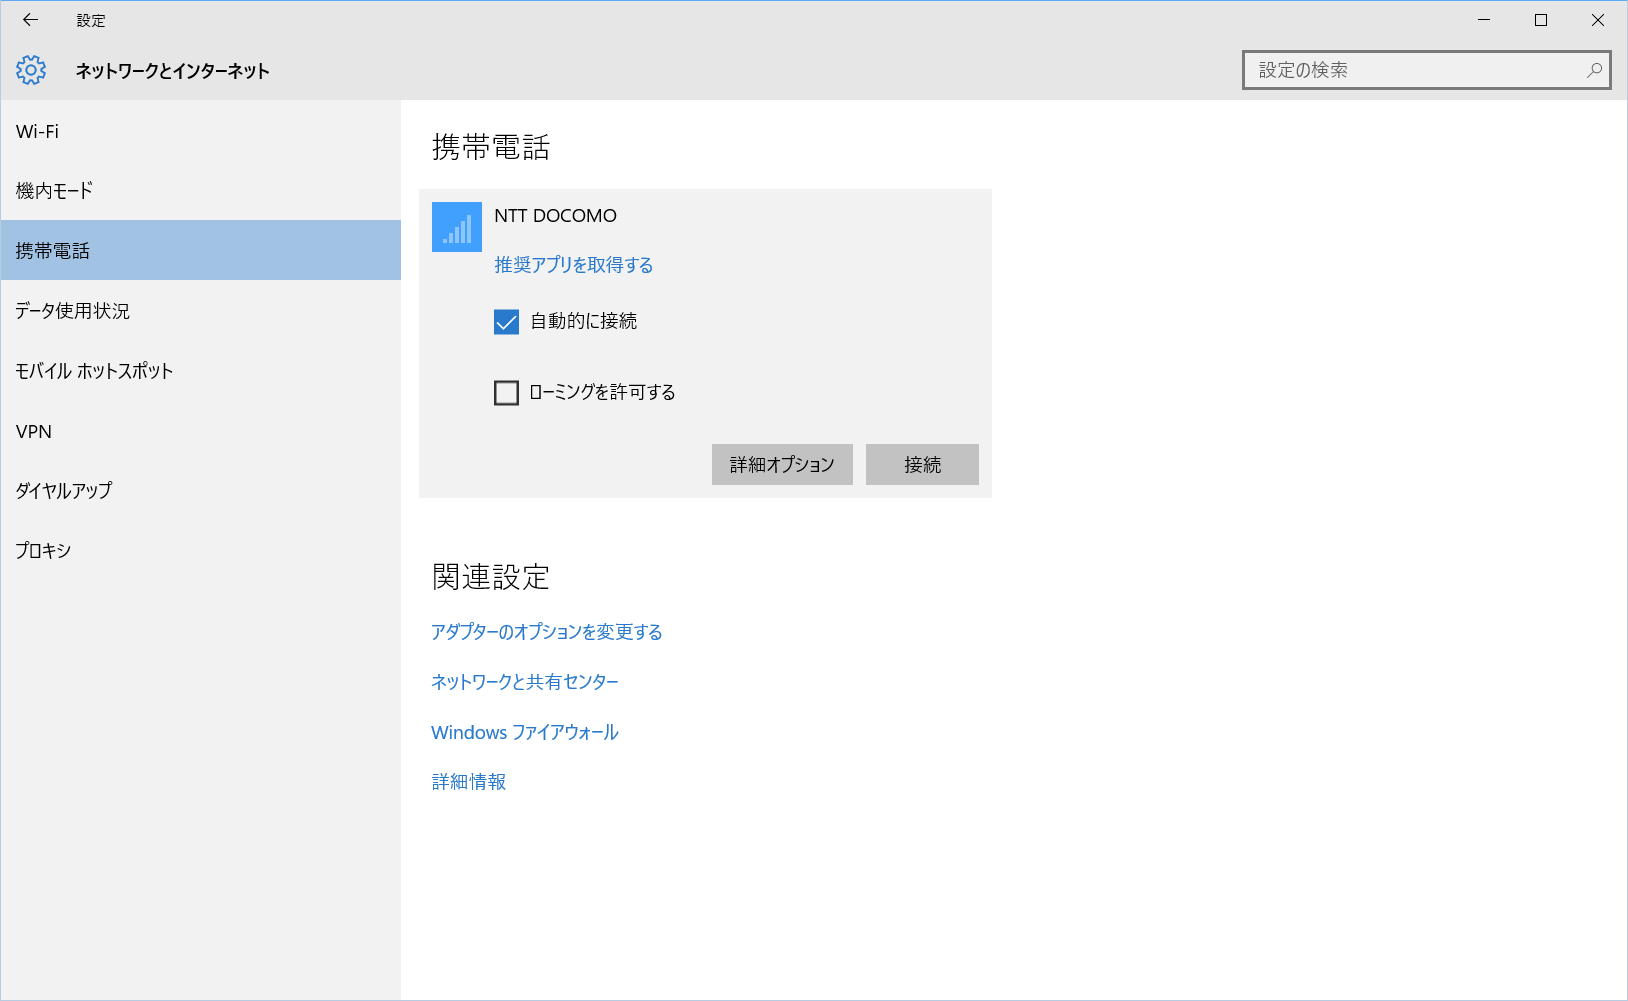
Task: Open the VPN settings page
Action: tap(200, 431)
